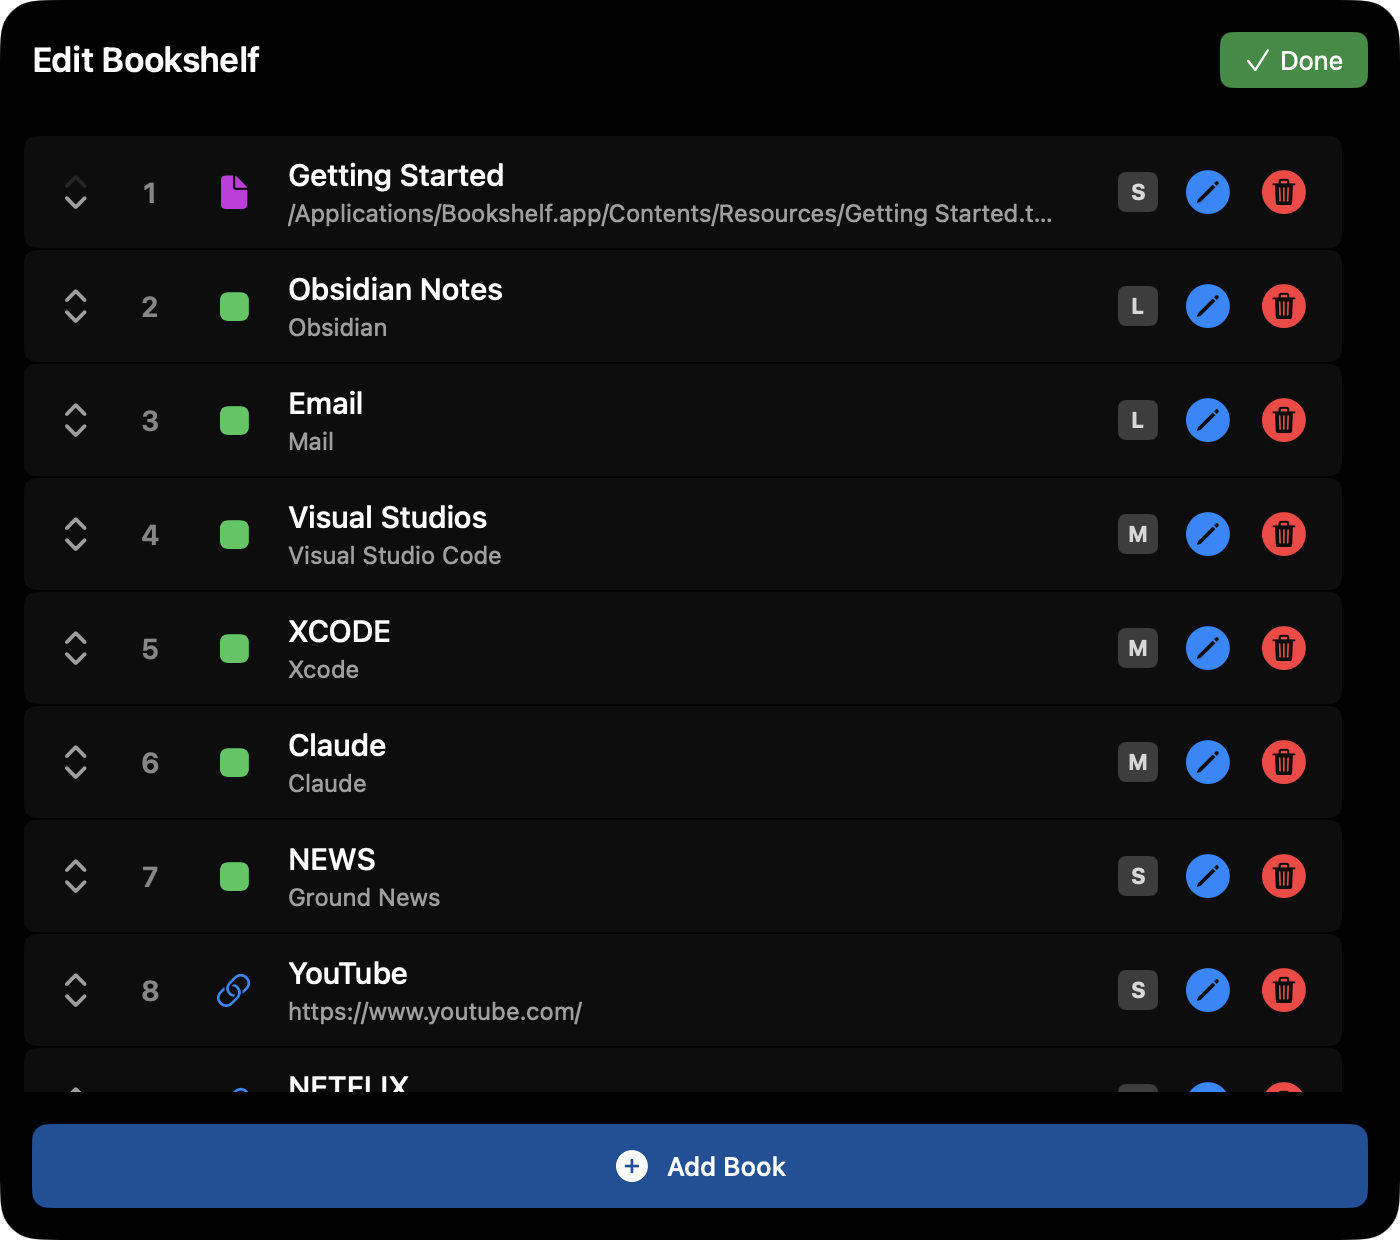Viewport: 1400px width, 1240px height.
Task: Click the reorder arrows for Getting Started
Action: (x=76, y=192)
